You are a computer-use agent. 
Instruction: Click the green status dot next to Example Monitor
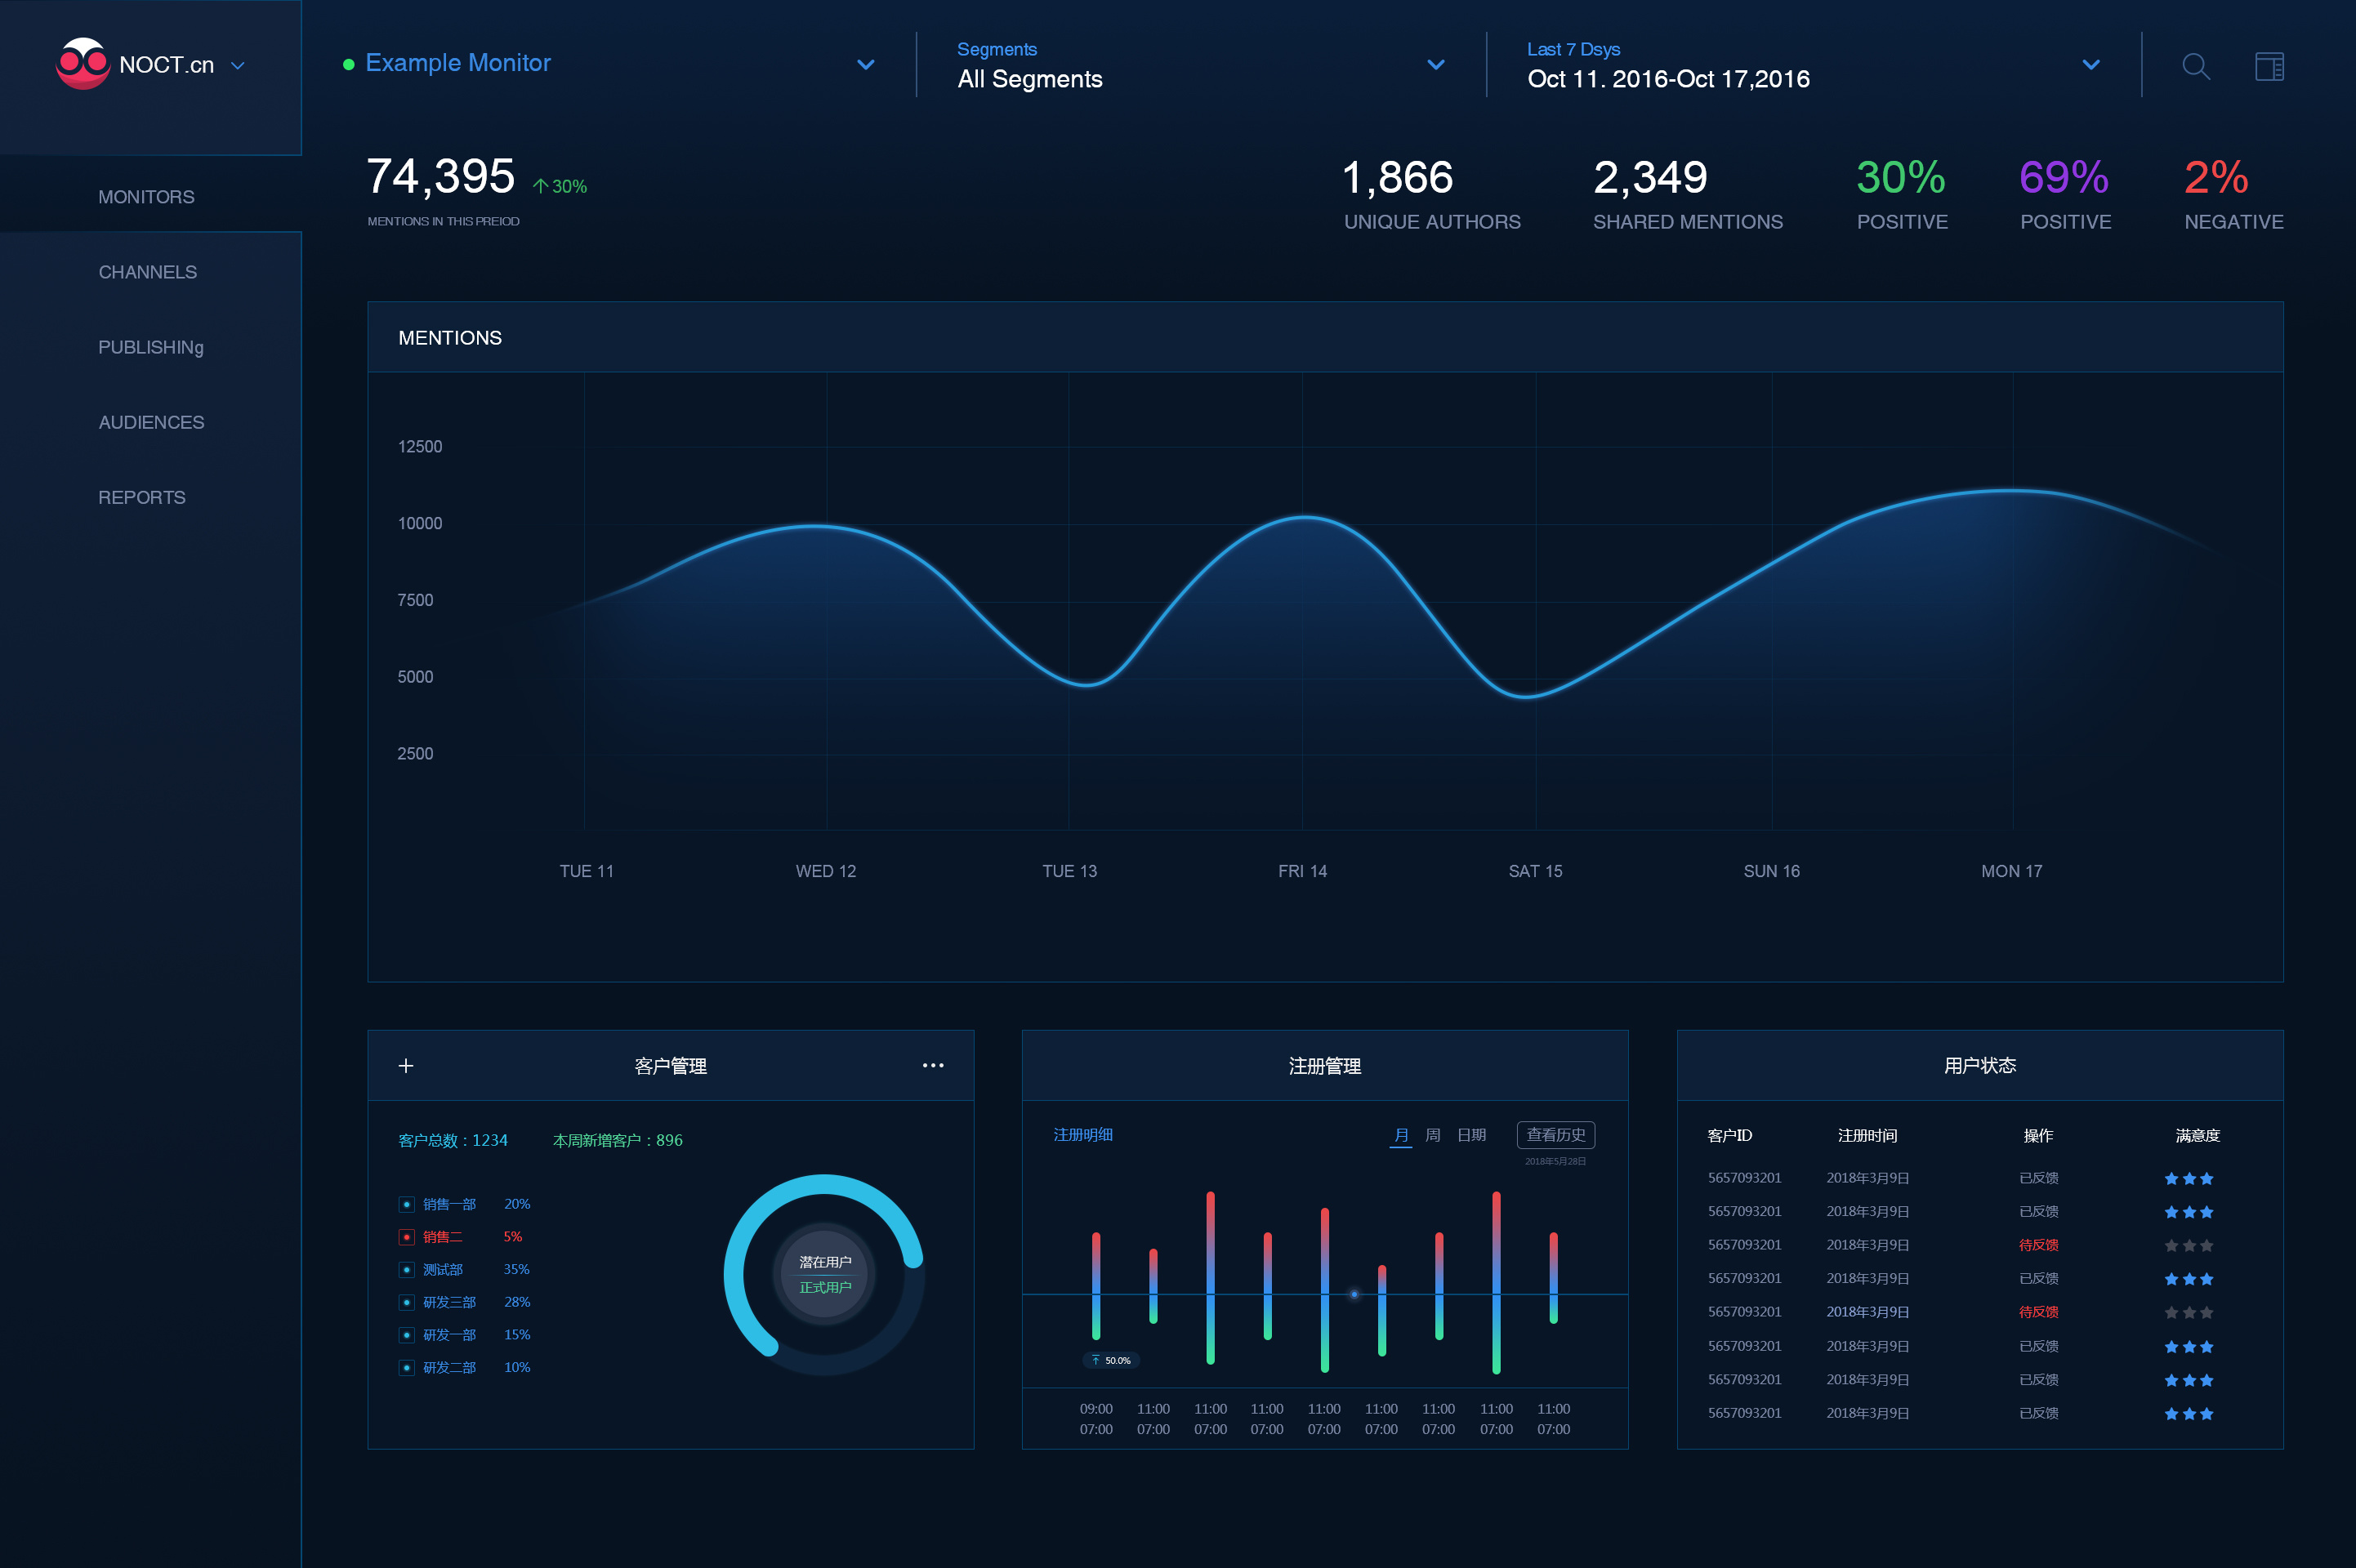(x=348, y=63)
